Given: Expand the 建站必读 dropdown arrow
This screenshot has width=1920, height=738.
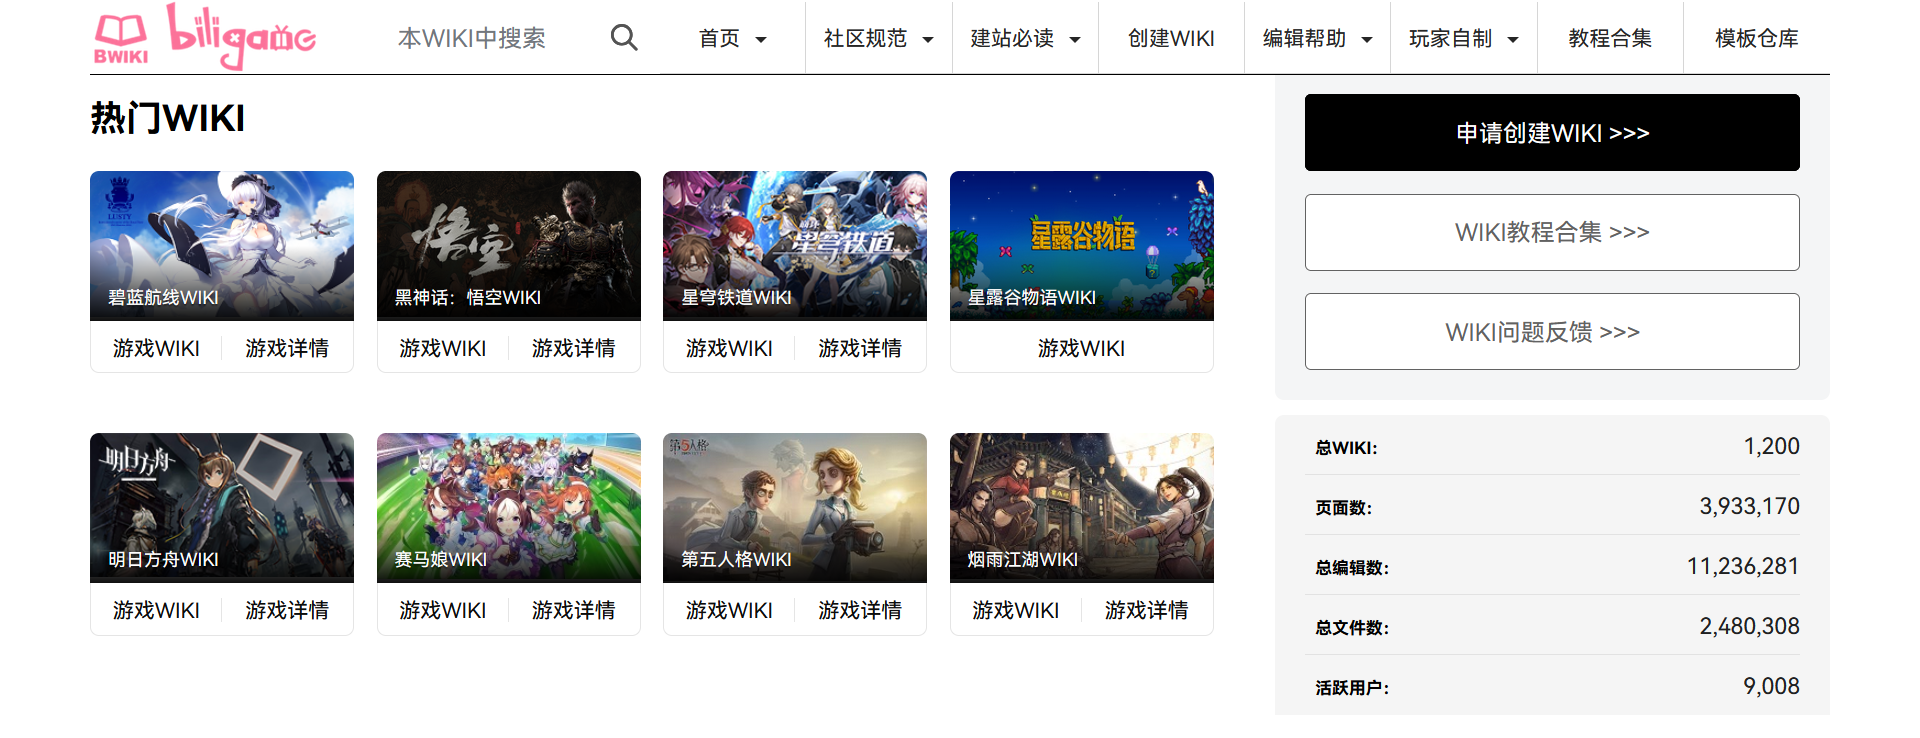Looking at the screenshot, I should point(1075,40).
